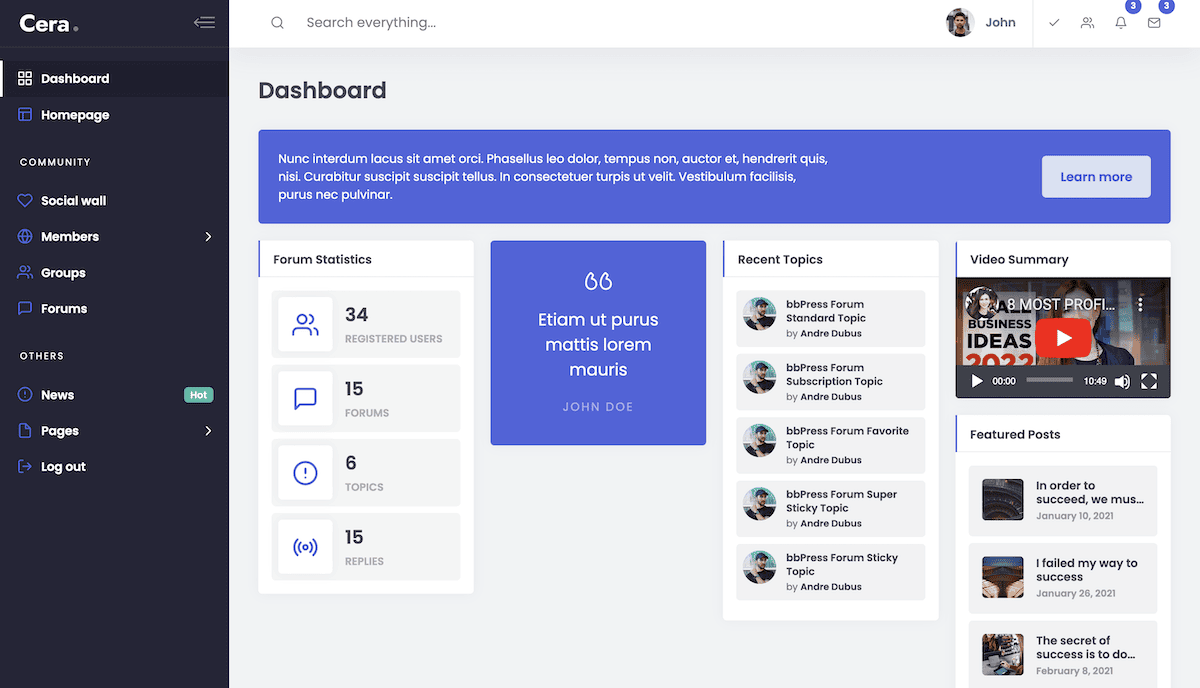
Task: Open Social wall from the sidebar
Action: point(72,200)
